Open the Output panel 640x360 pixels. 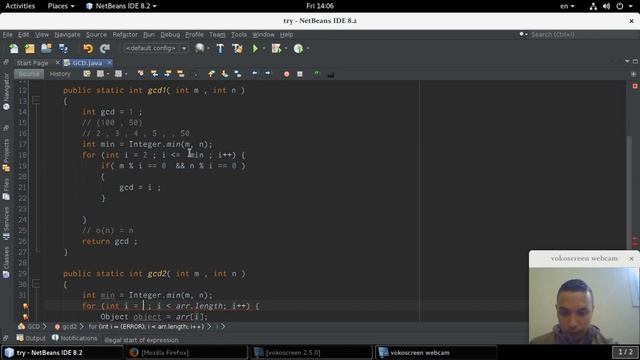31,338
